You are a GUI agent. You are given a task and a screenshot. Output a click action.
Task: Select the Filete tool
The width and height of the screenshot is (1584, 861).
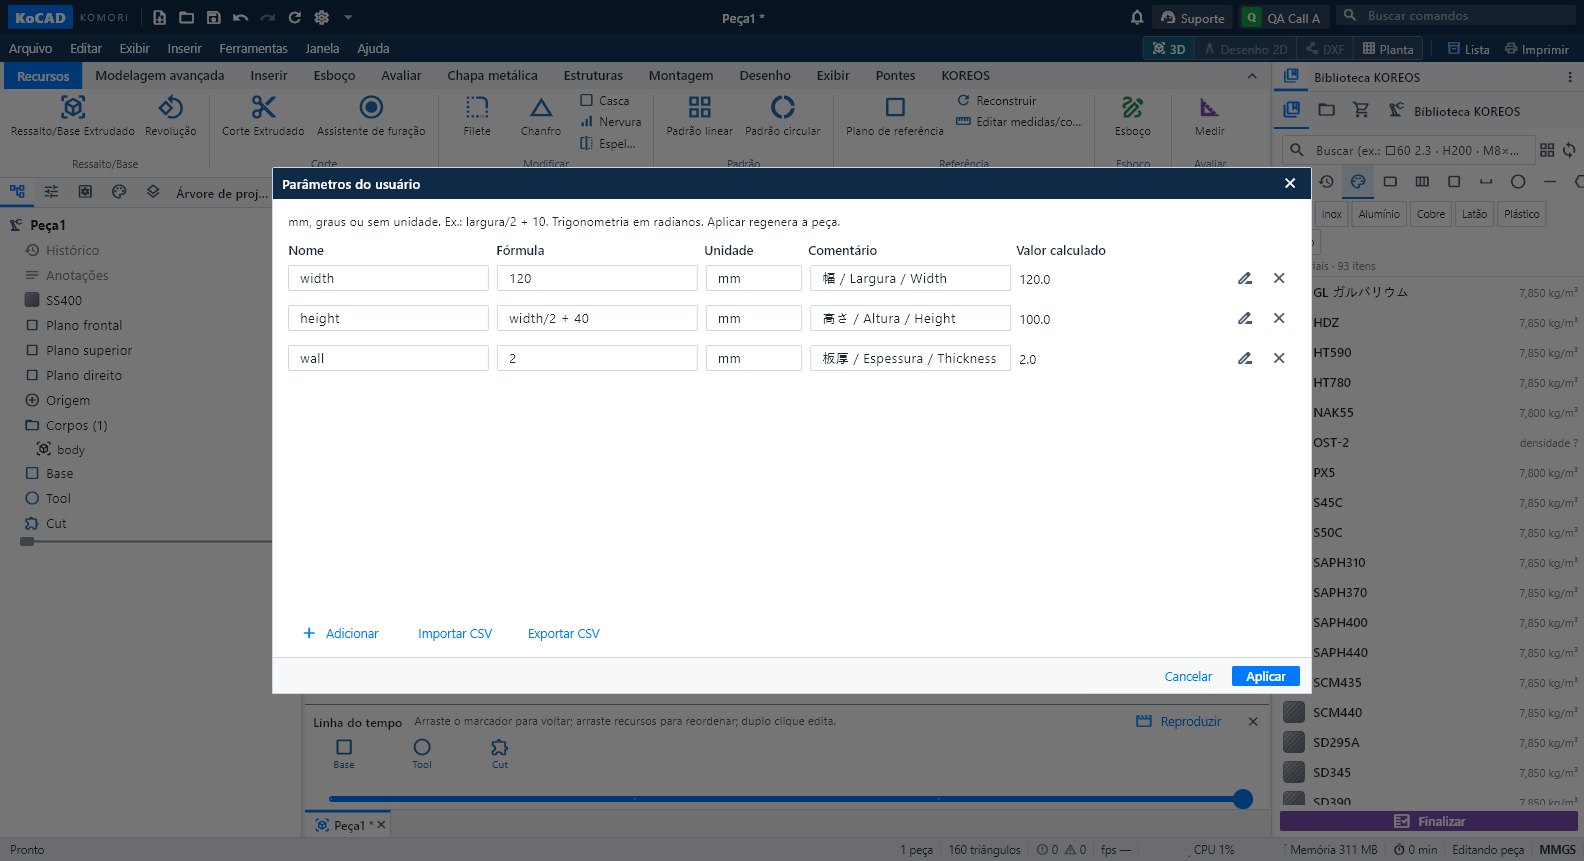(477, 116)
